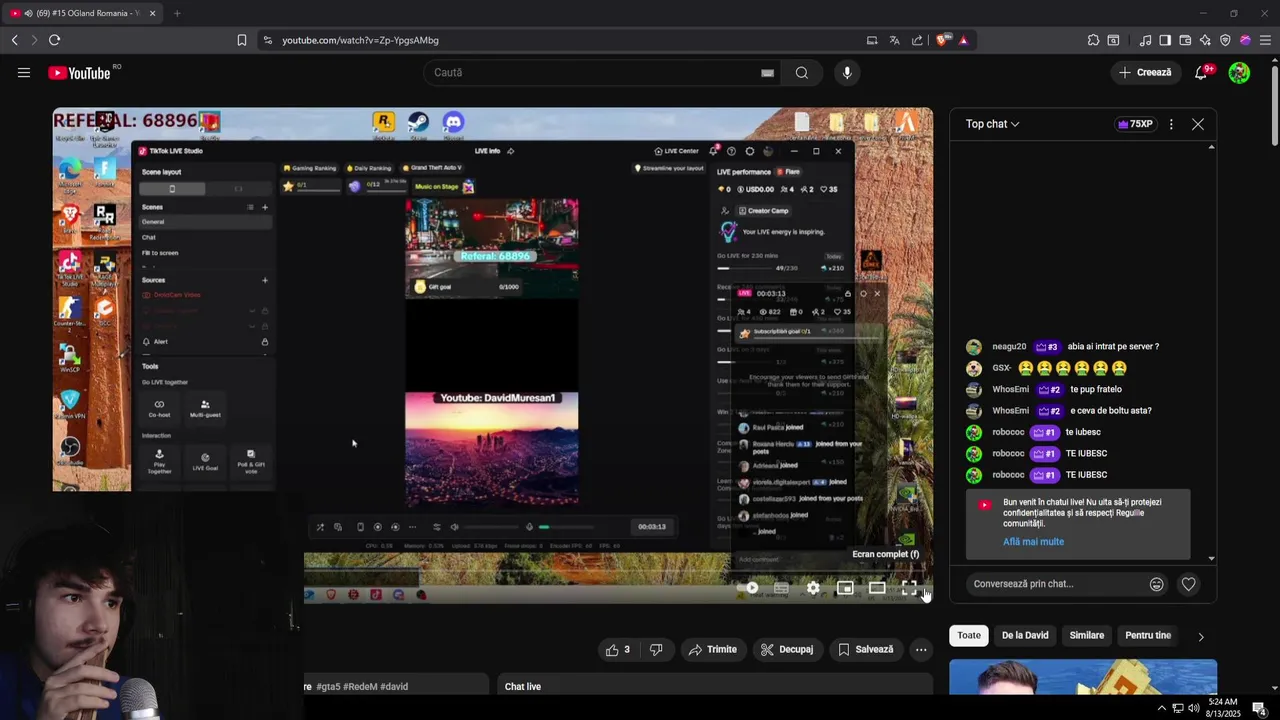Reload the page in the browser
Image resolution: width=1280 pixels, height=720 pixels.
[x=54, y=40]
